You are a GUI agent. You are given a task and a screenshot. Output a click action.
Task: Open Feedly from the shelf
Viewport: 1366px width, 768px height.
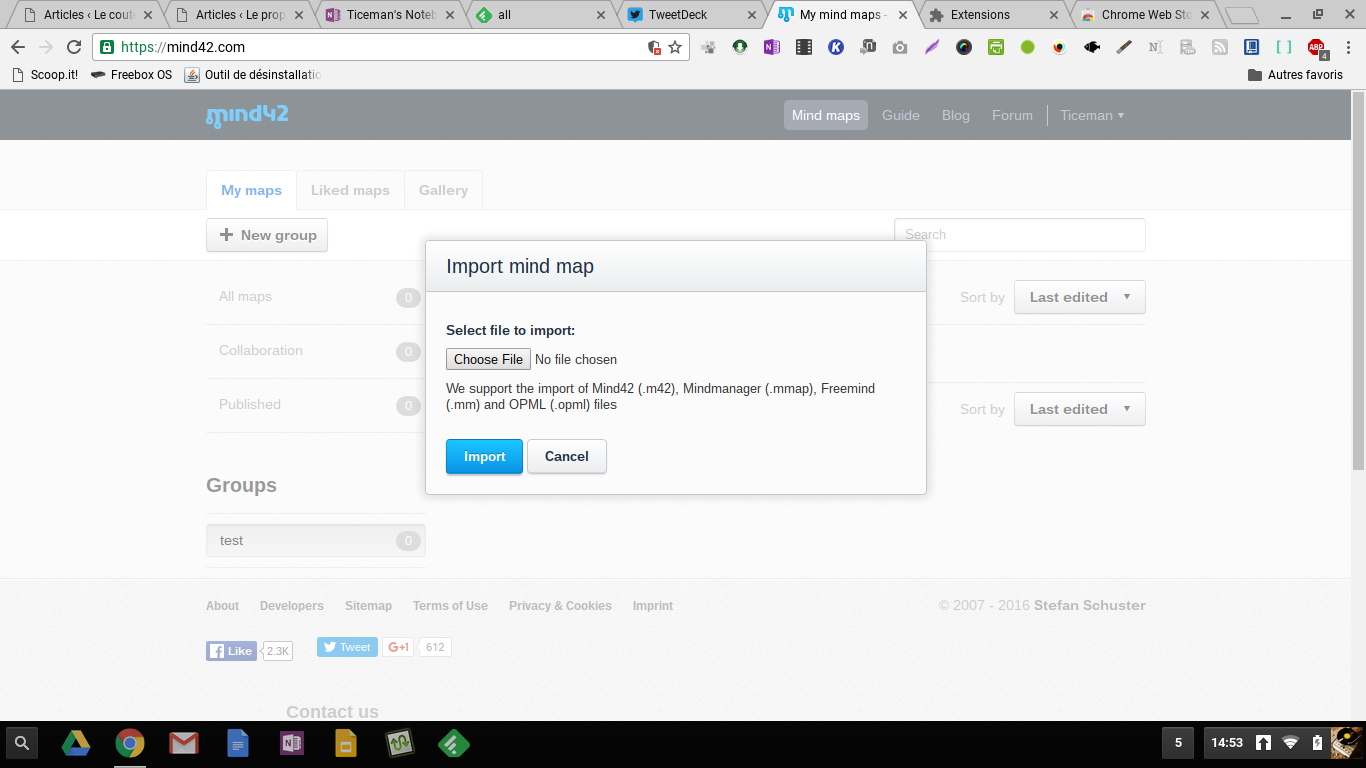pyautogui.click(x=454, y=743)
